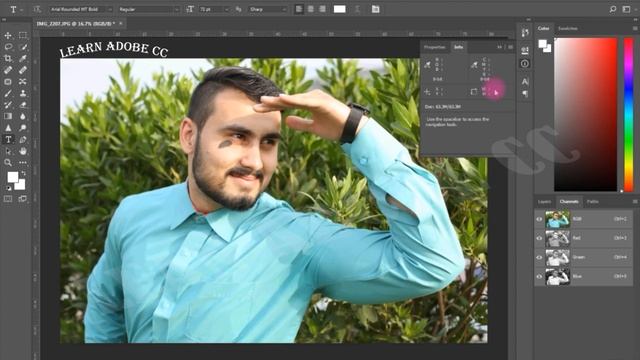640x360 pixels.
Task: Select the Rectangular Marquee tool
Action: point(23,36)
